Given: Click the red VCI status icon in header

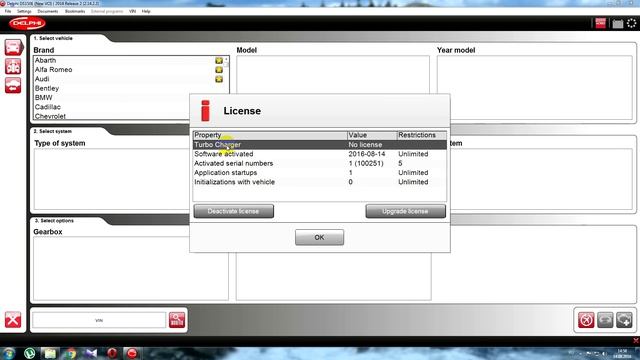Looking at the screenshot, I should tap(600, 23).
